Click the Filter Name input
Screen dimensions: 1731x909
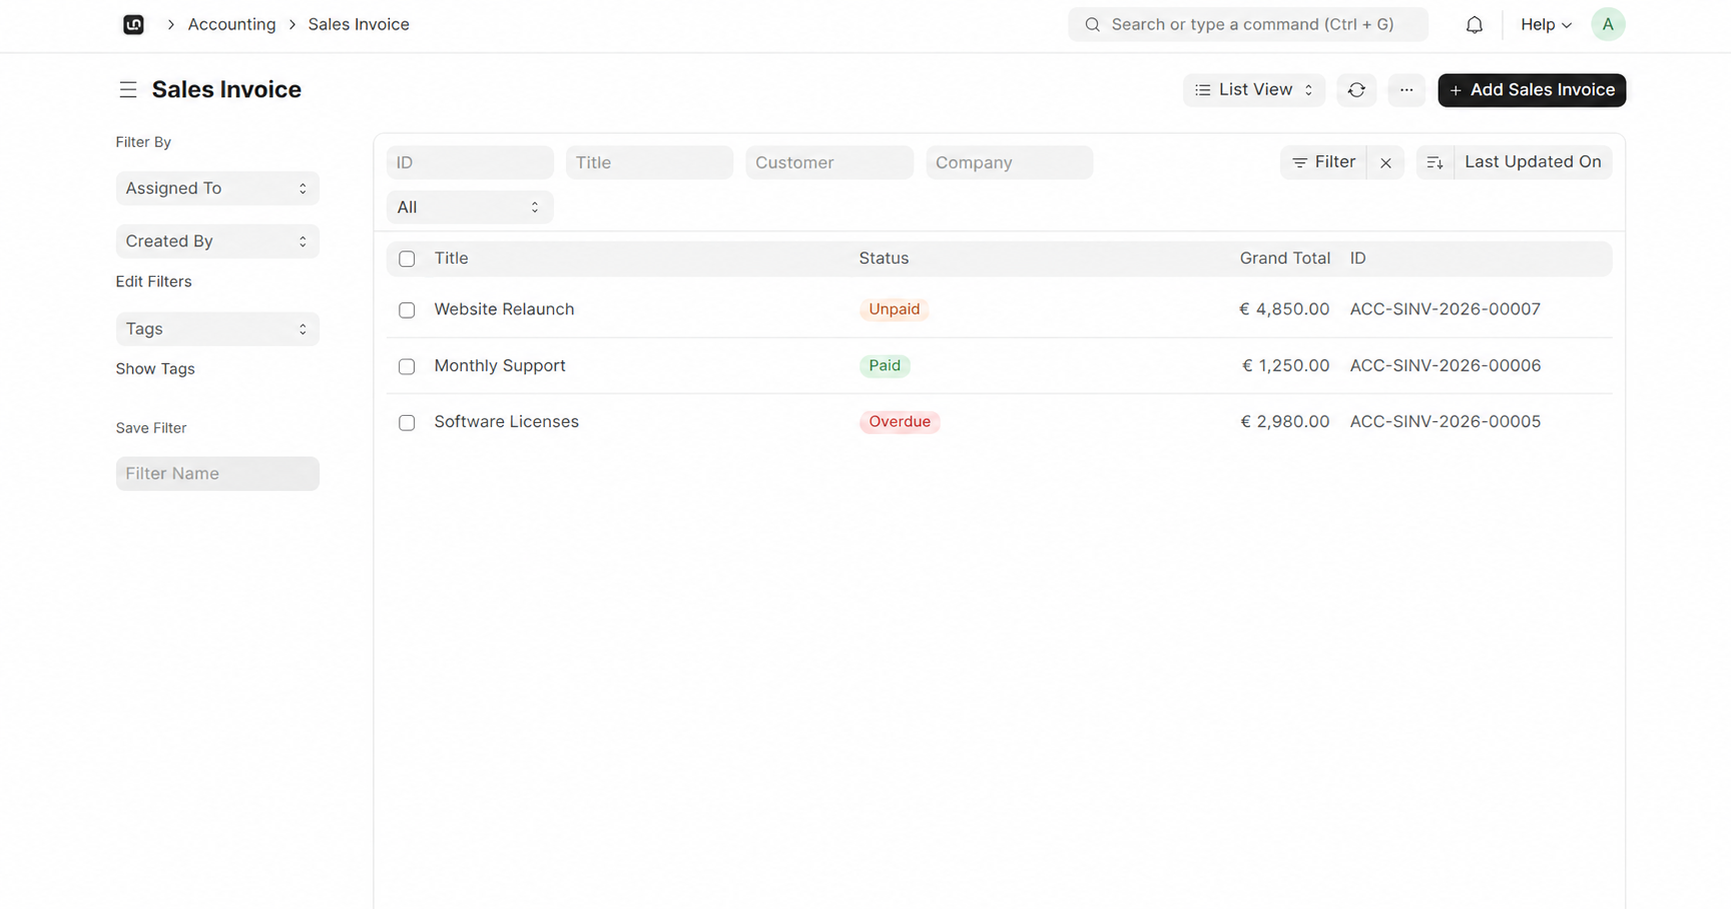tap(217, 474)
